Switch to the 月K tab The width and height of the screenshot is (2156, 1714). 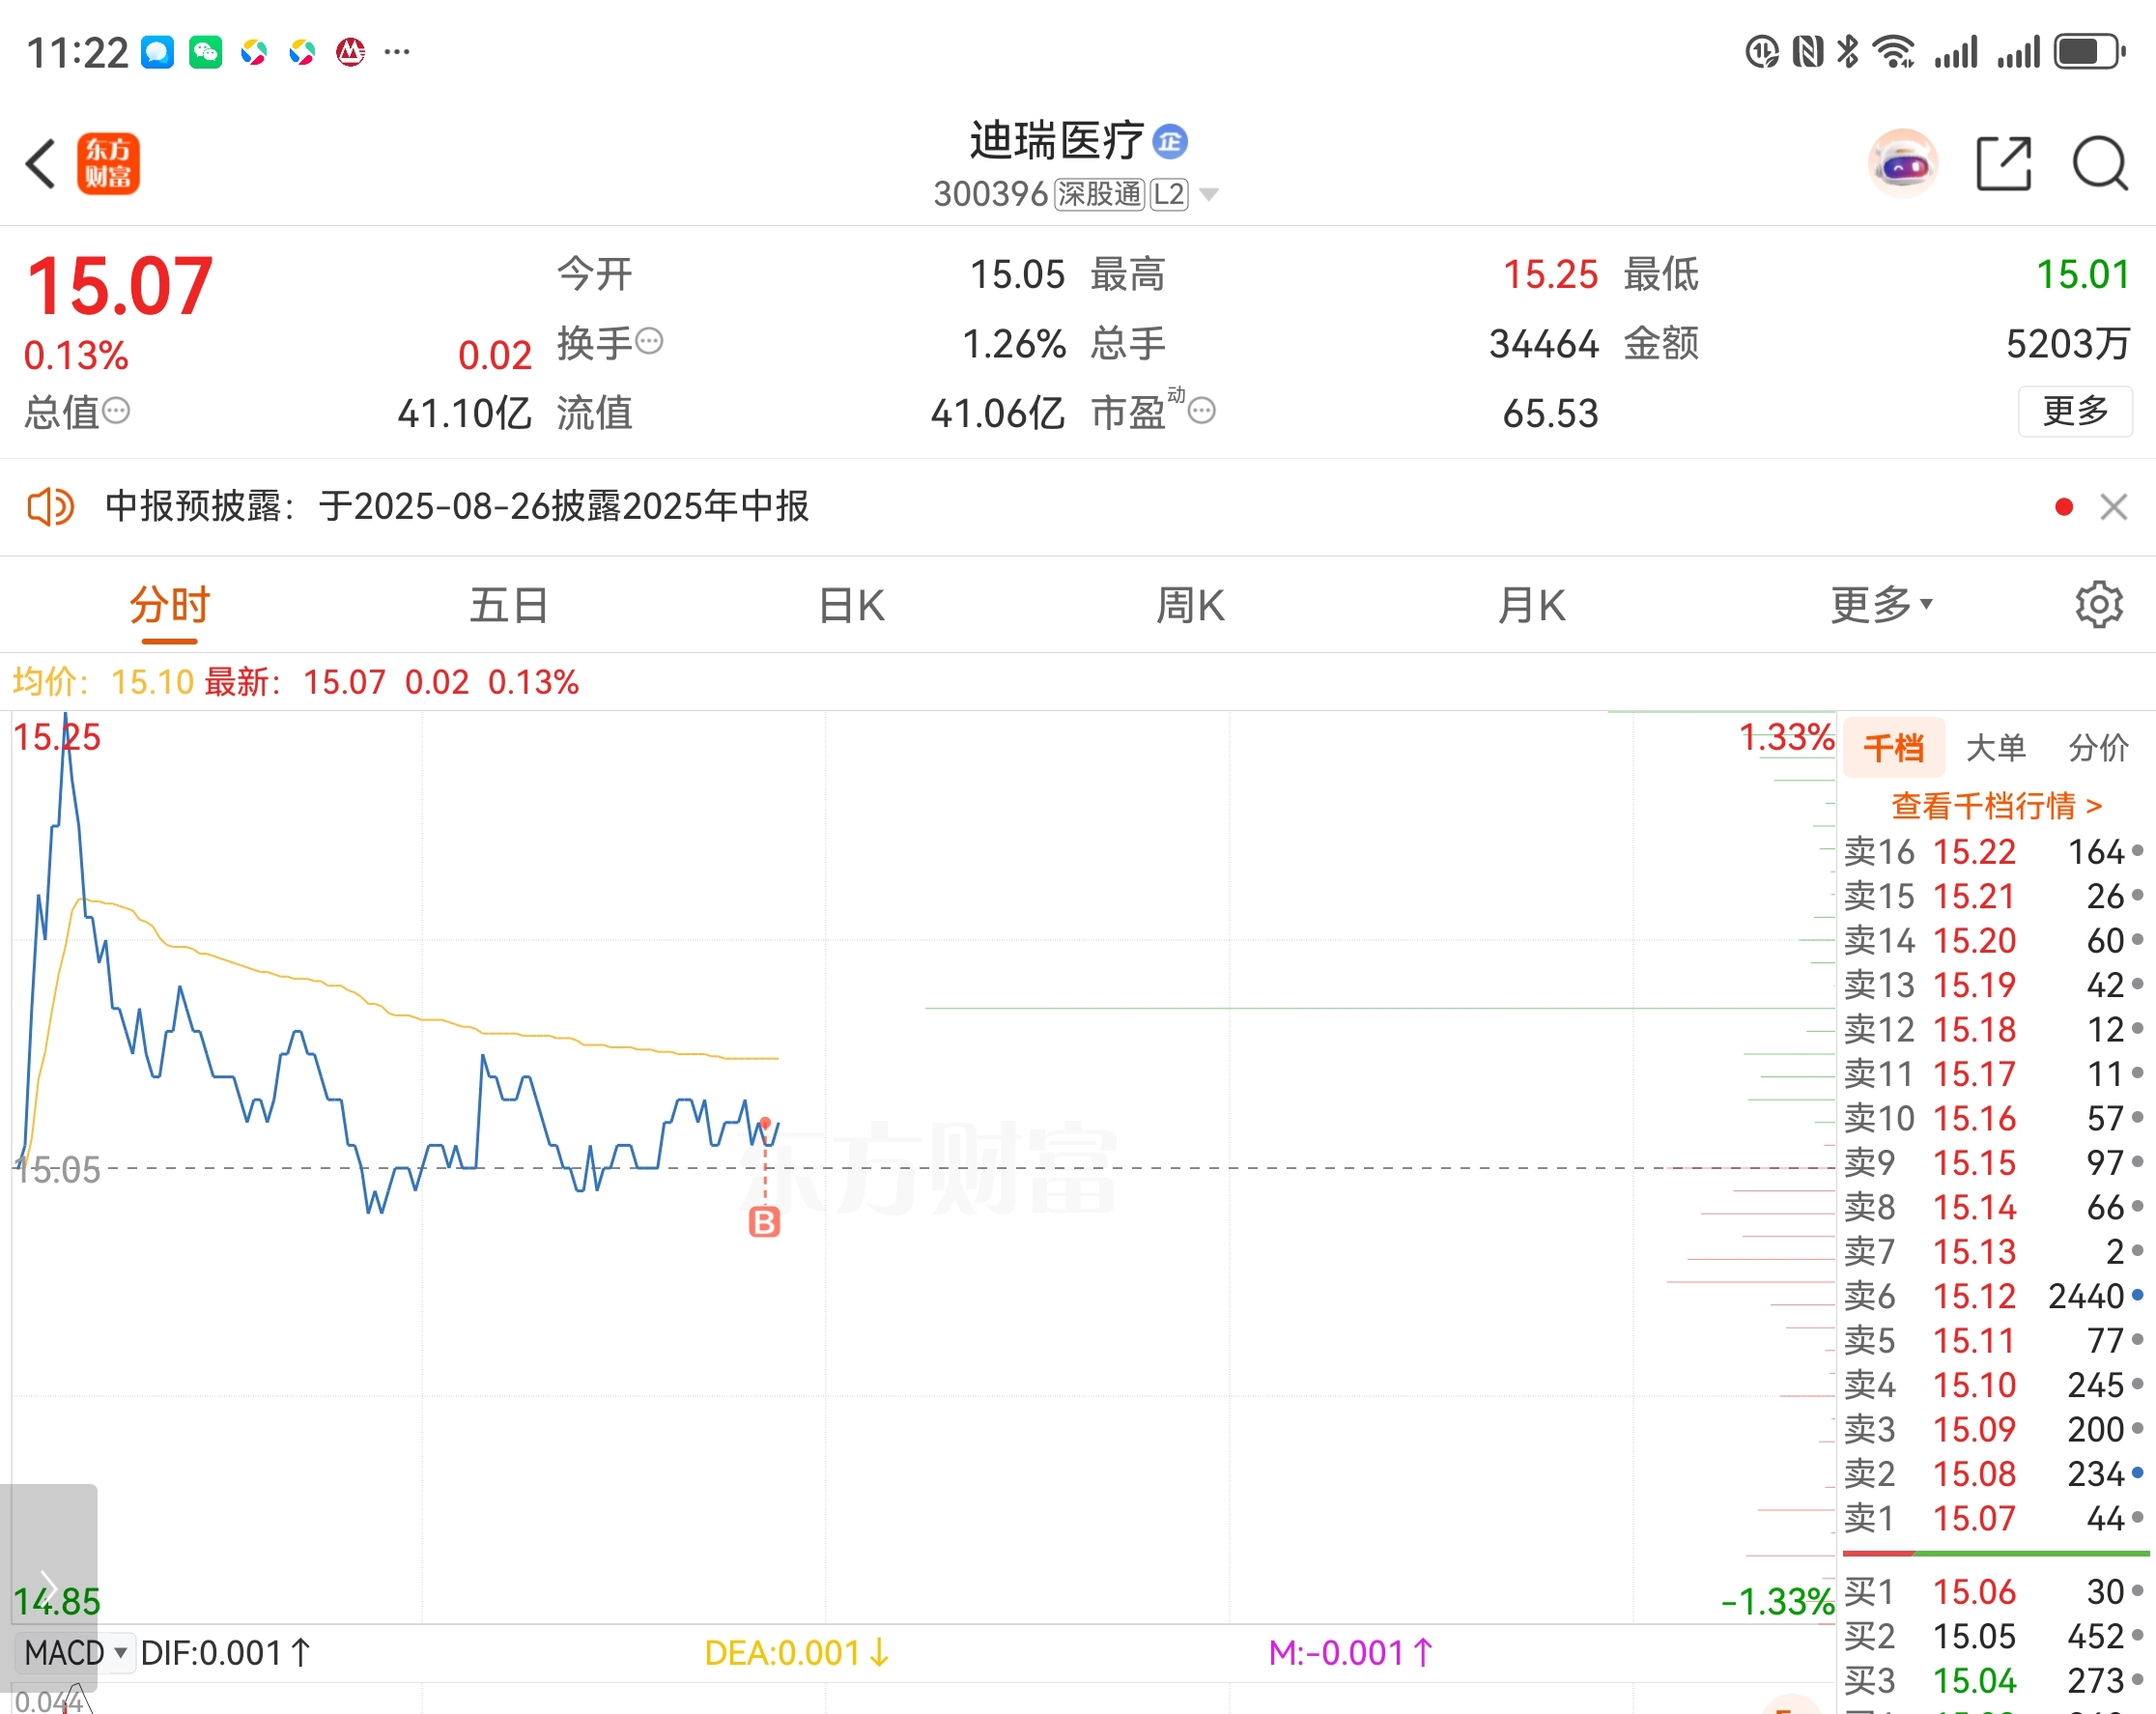(x=1531, y=605)
